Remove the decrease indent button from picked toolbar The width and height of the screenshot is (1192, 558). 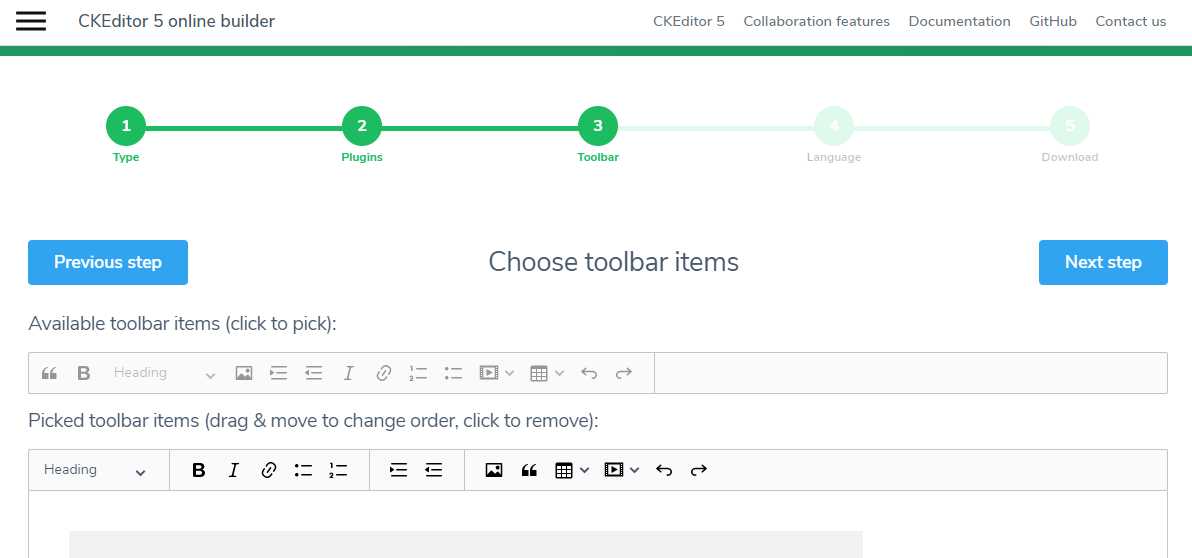pos(433,471)
